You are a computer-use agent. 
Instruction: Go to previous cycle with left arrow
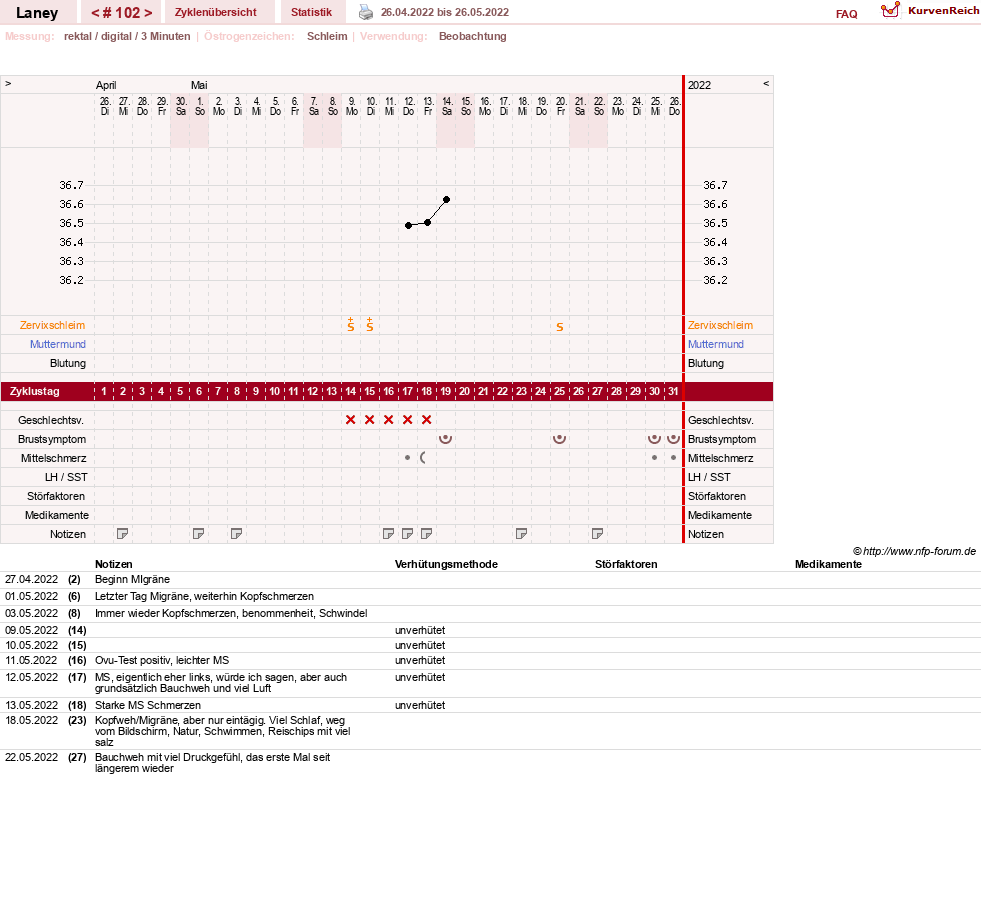[x=96, y=13]
